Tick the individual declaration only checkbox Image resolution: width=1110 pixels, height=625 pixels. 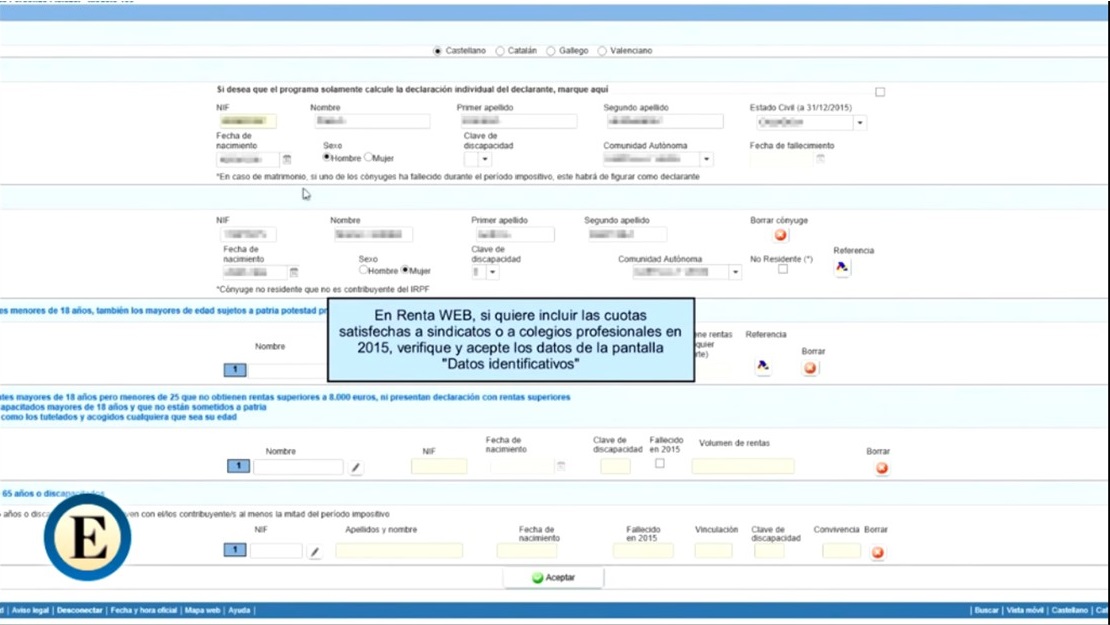[x=880, y=92]
